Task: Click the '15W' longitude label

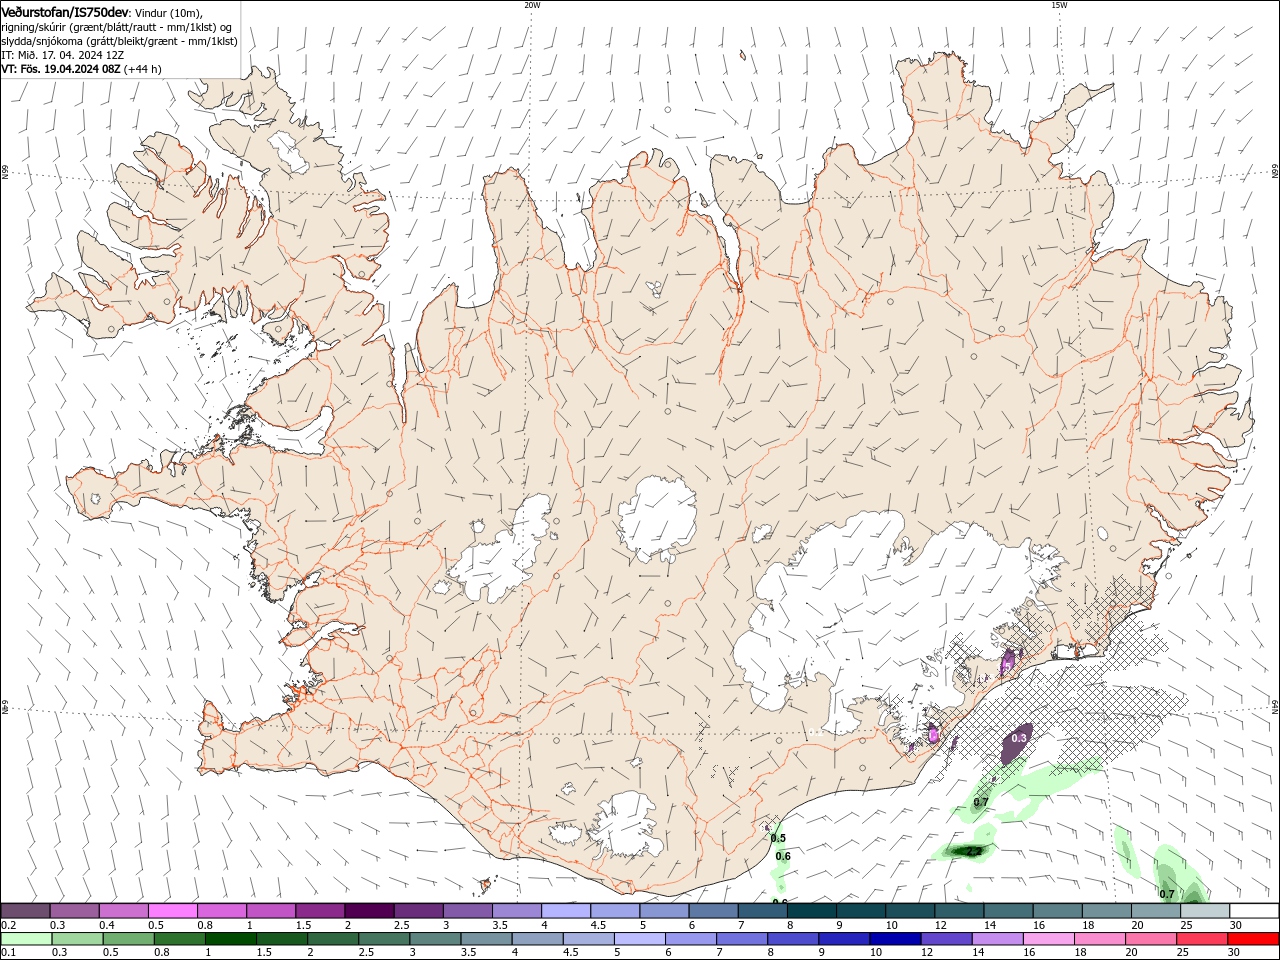Action: [x=1059, y=5]
